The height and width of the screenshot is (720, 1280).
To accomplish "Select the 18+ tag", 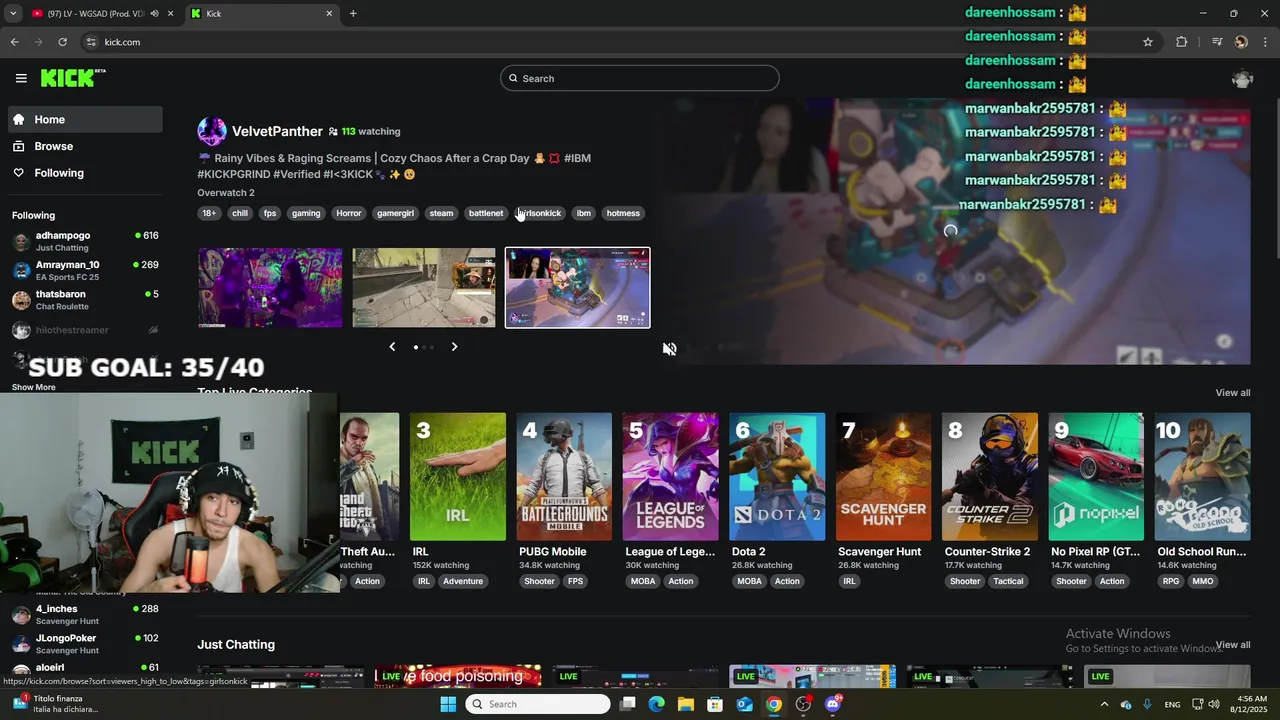I will point(209,213).
